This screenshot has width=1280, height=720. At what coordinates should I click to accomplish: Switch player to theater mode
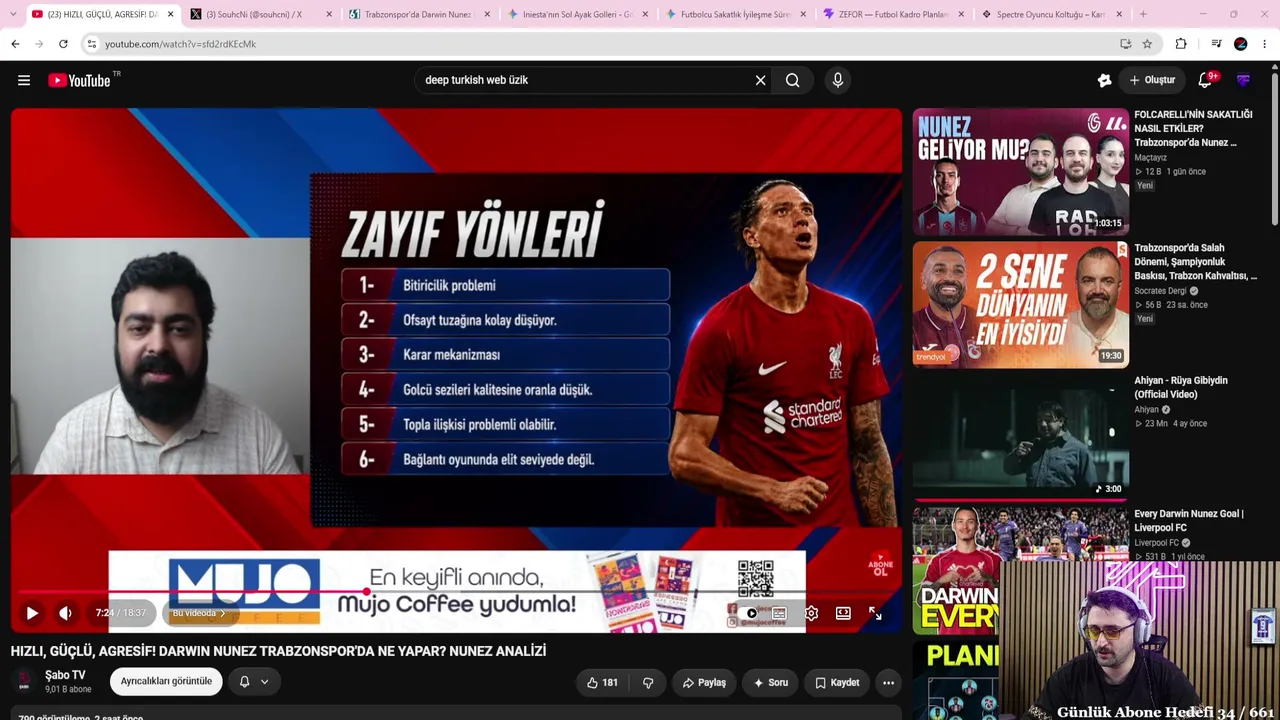[843, 613]
